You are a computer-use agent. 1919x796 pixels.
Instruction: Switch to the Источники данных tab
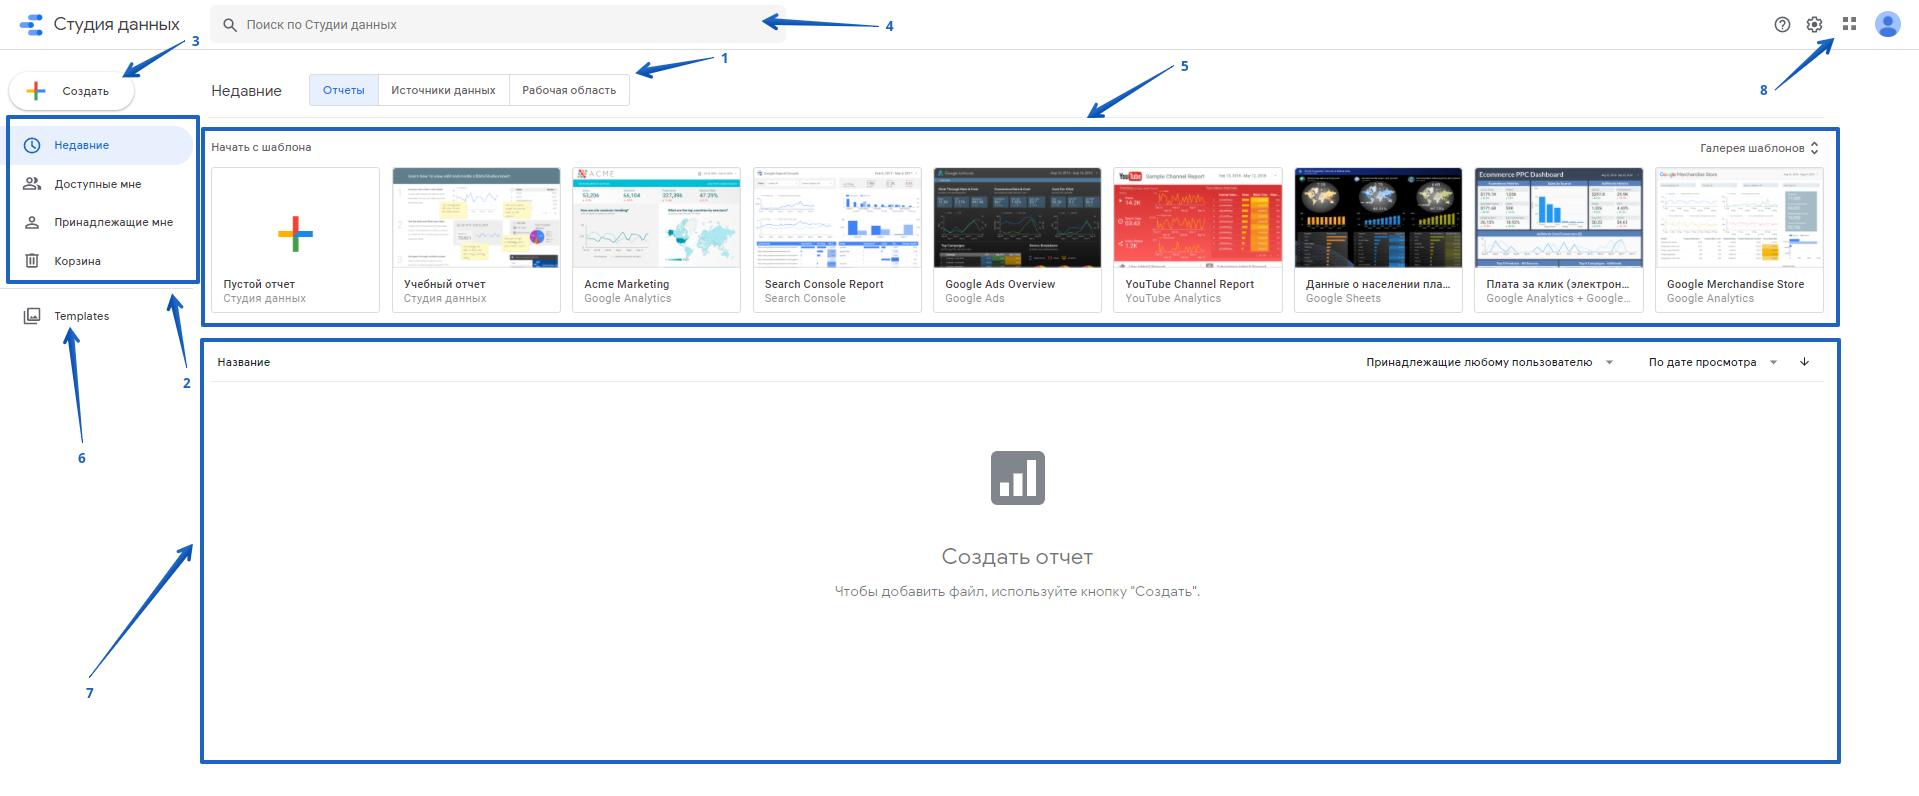(443, 90)
